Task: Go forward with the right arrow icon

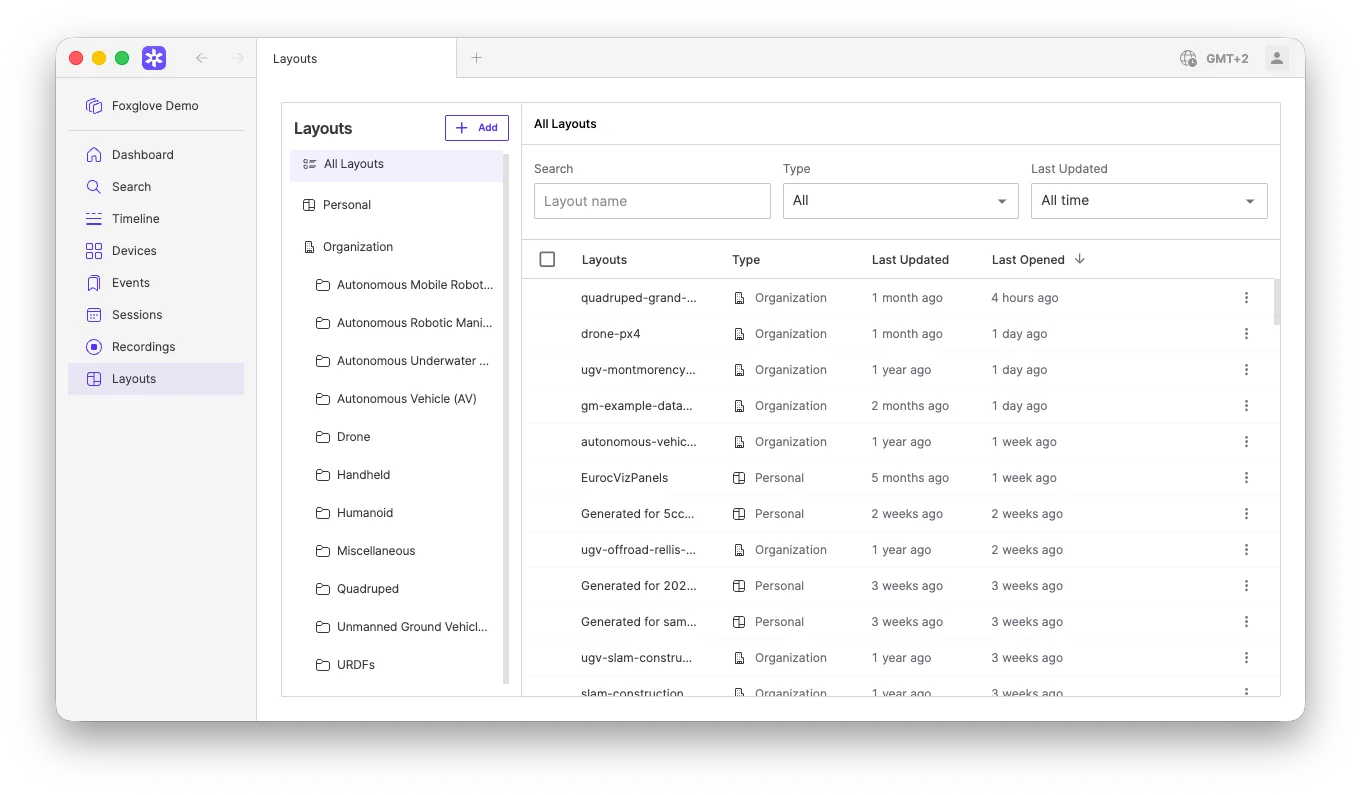Action: click(x=237, y=58)
